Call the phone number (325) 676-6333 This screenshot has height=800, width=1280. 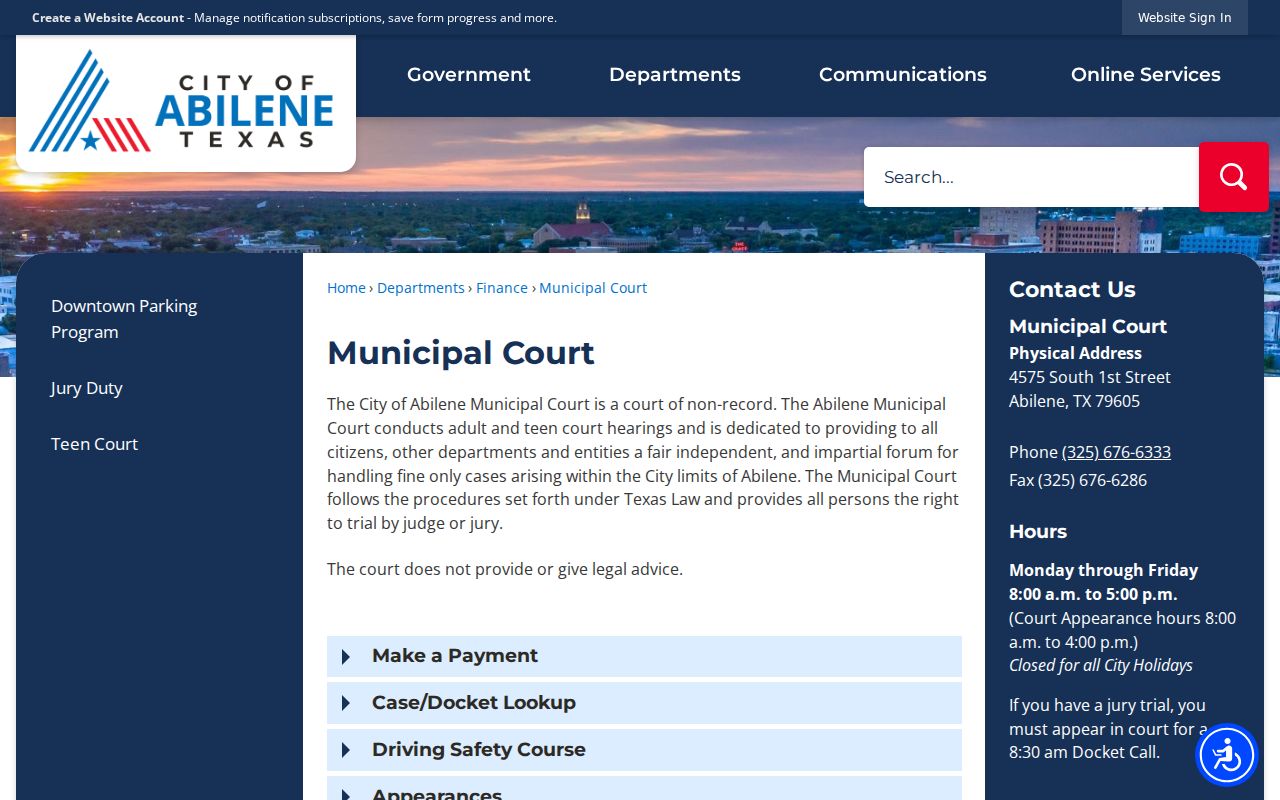(1116, 452)
